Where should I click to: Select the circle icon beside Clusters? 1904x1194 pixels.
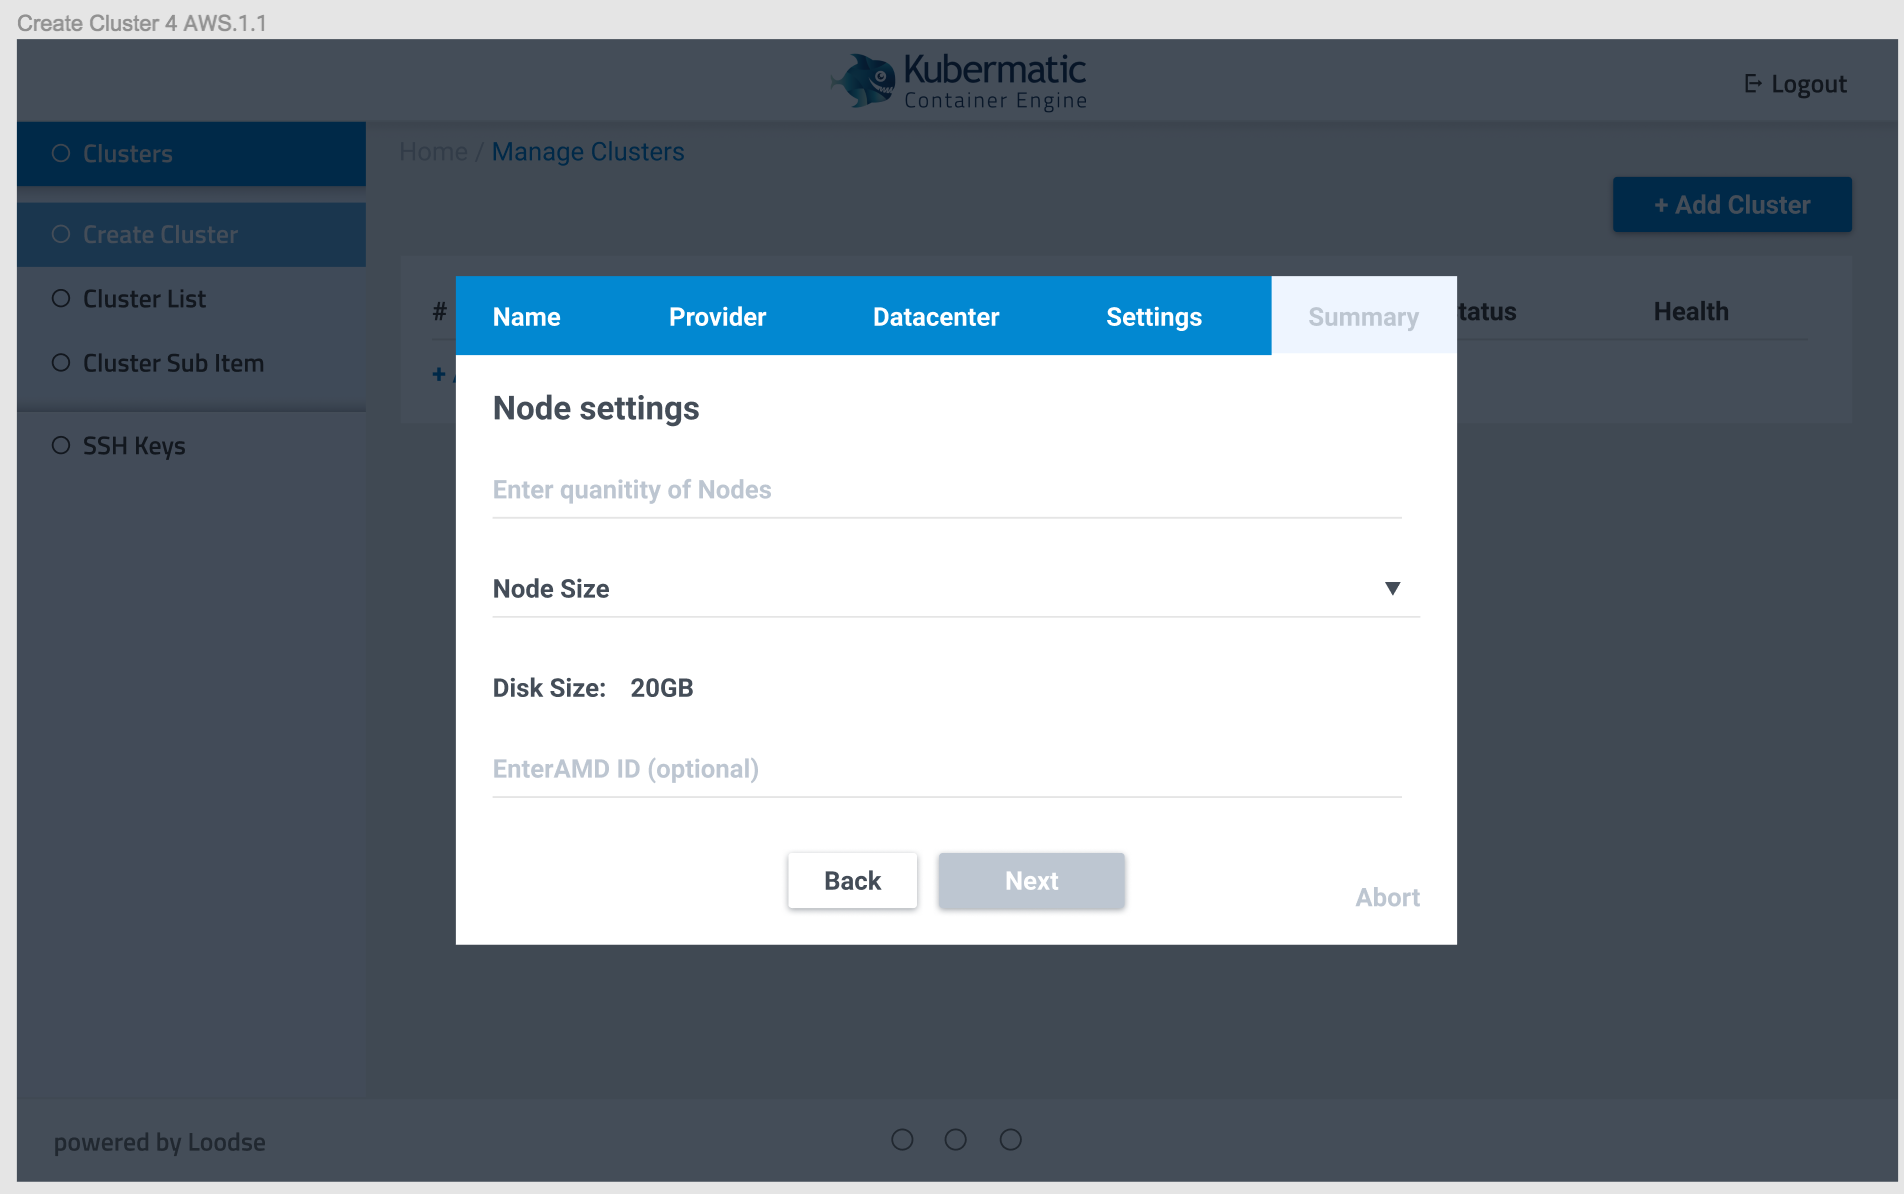(x=61, y=153)
